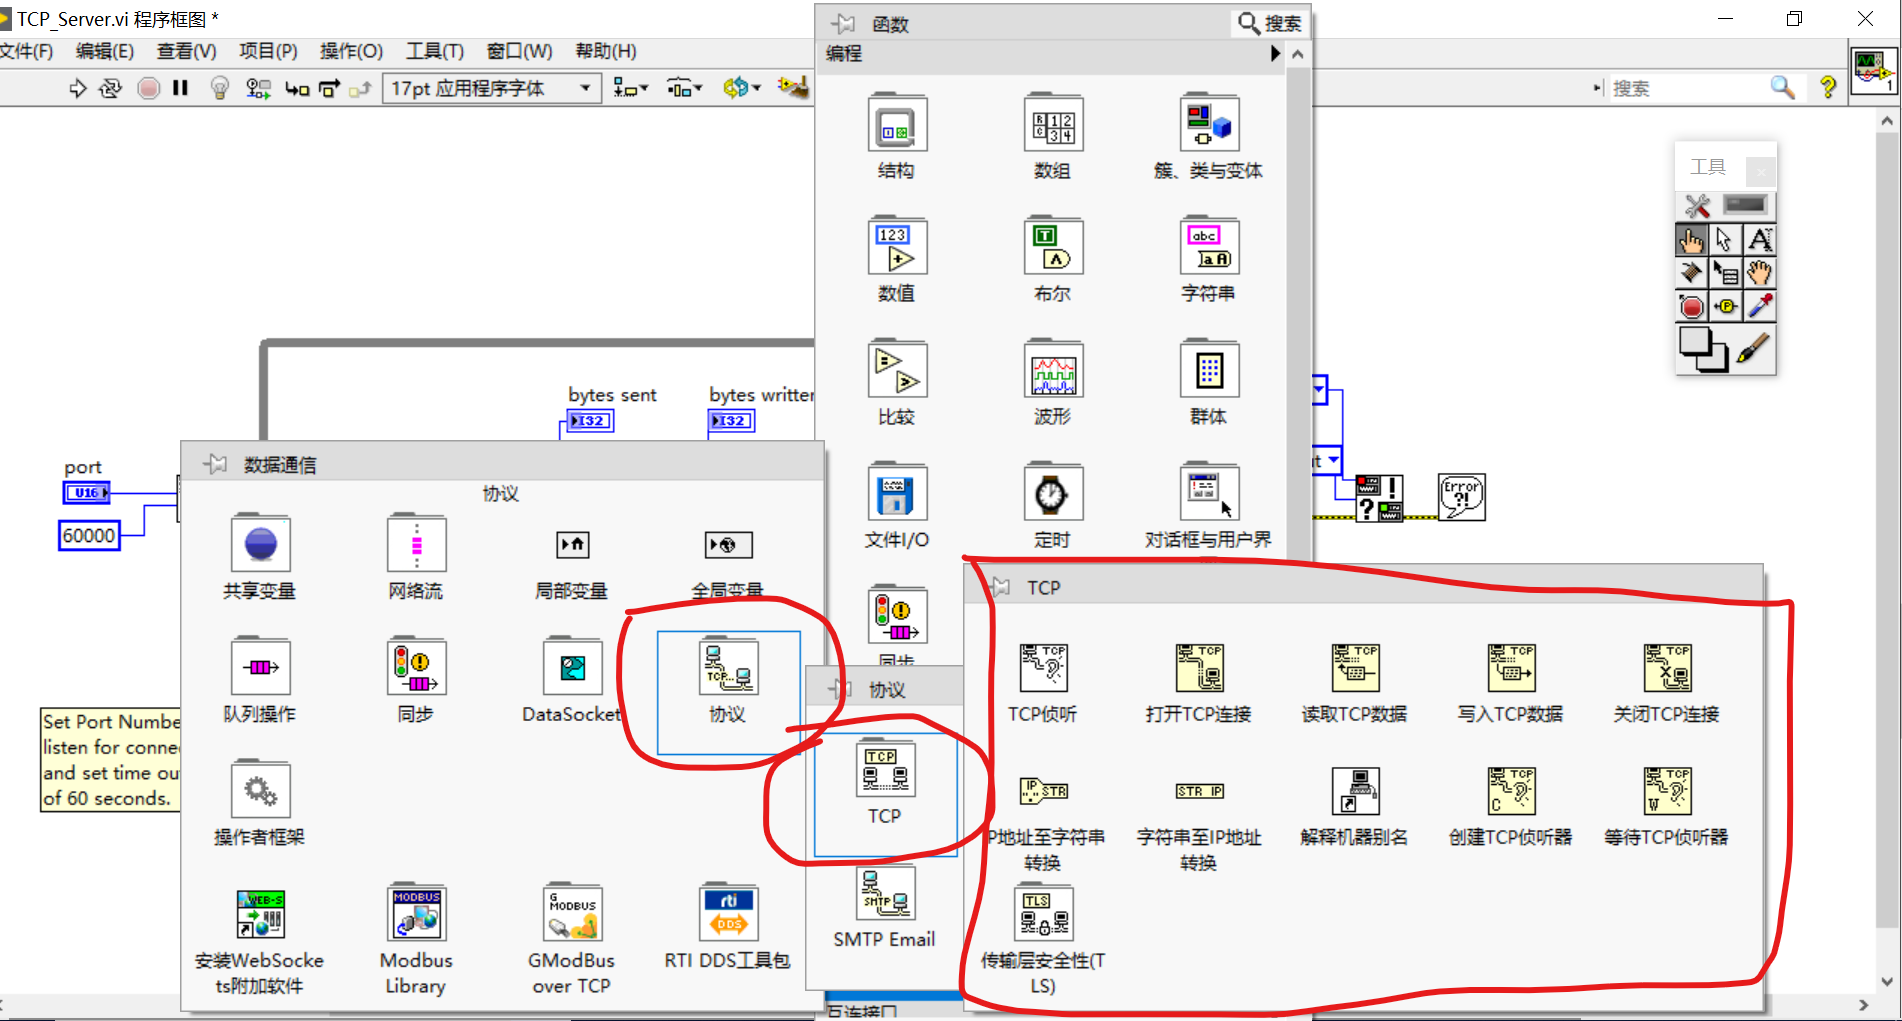Open the 17pt application font dropdown

pyautogui.click(x=491, y=88)
